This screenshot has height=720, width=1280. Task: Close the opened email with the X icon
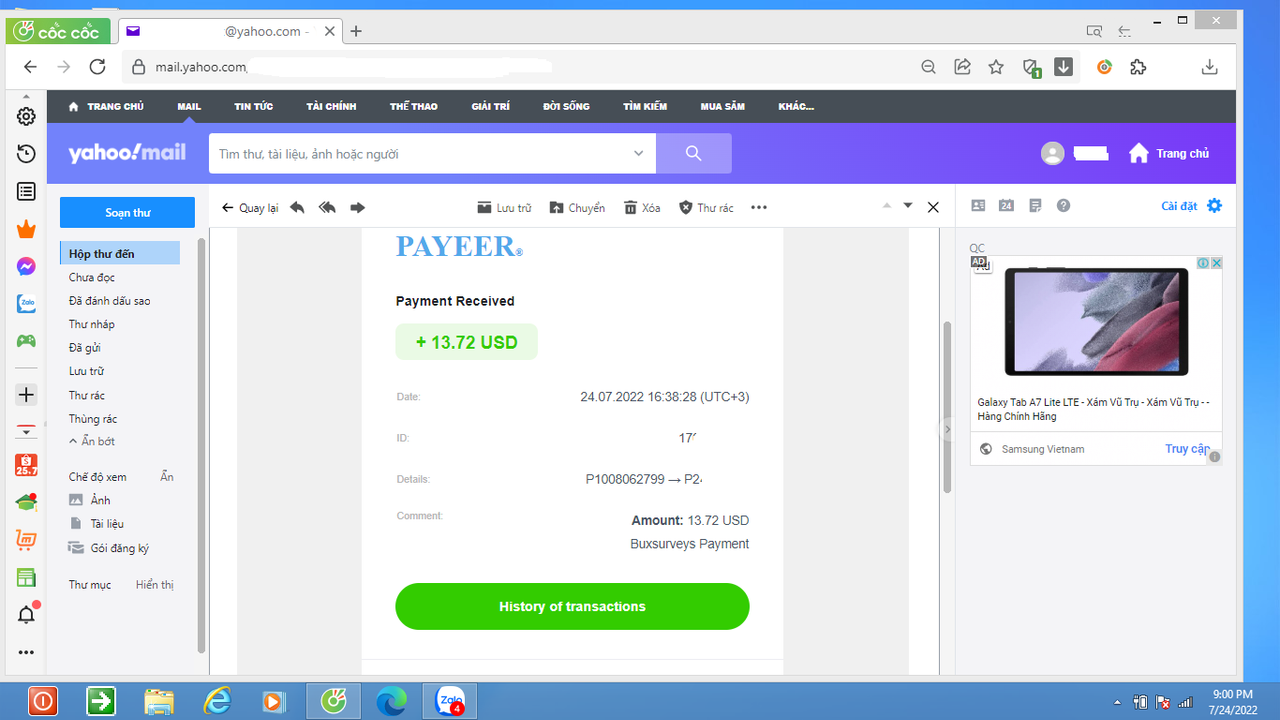coord(933,207)
